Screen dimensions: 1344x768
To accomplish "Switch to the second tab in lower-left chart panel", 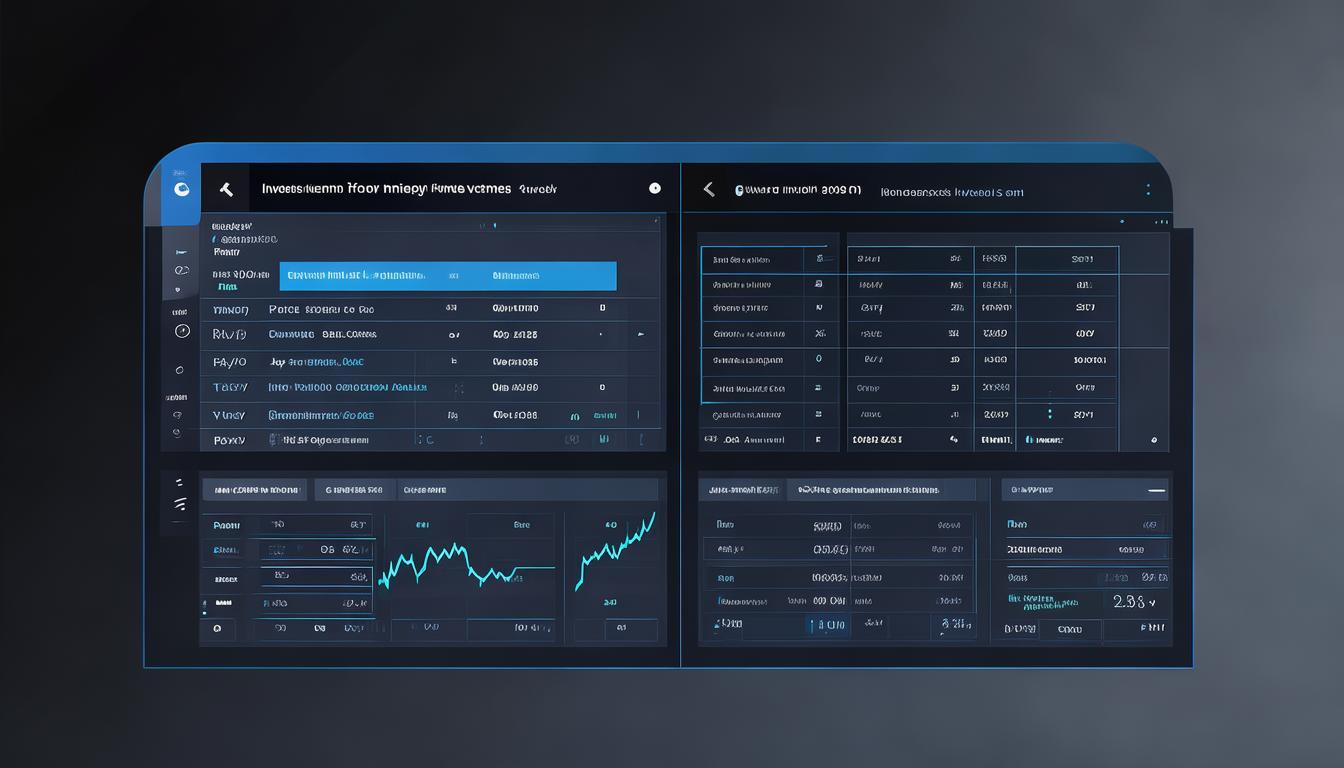I will pyautogui.click(x=351, y=490).
